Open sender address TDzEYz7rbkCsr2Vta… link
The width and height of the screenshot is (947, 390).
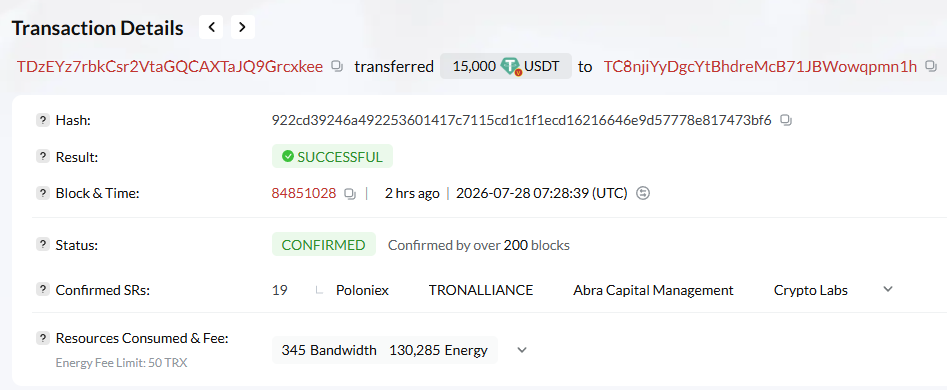(170, 66)
